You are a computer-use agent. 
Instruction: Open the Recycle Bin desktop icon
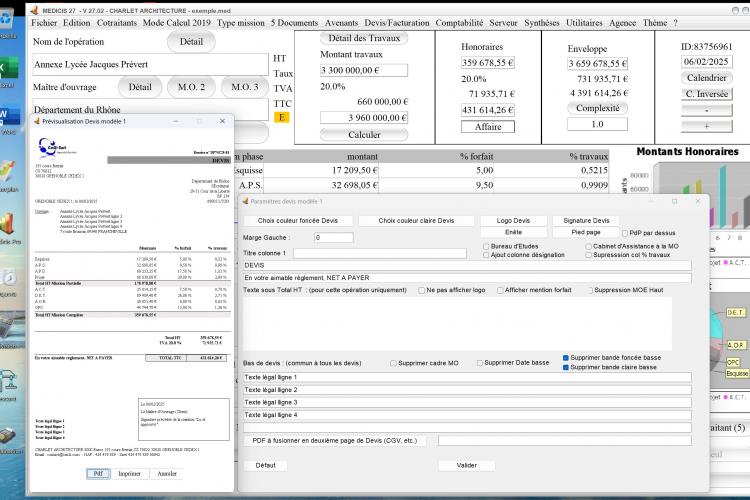[x=6, y=19]
